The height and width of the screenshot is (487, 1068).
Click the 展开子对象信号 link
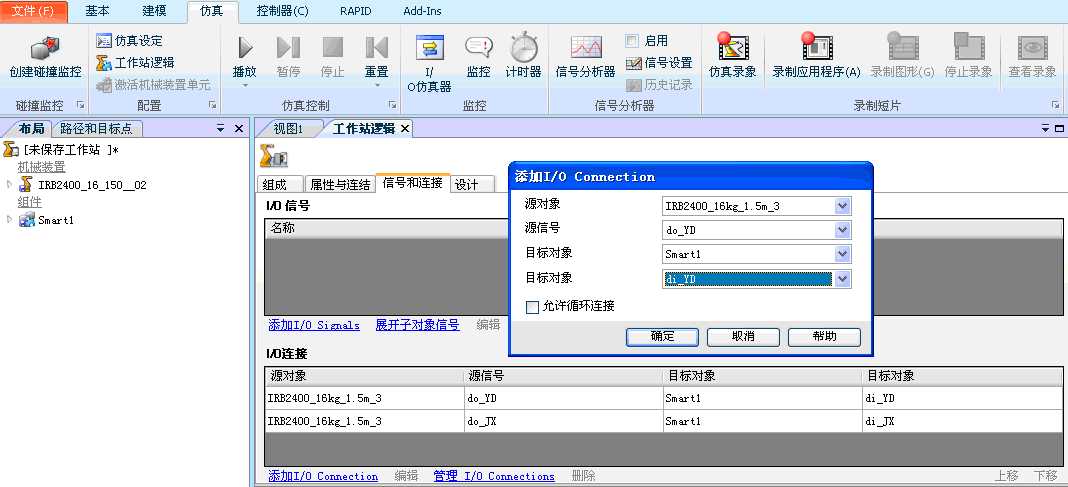[418, 326]
